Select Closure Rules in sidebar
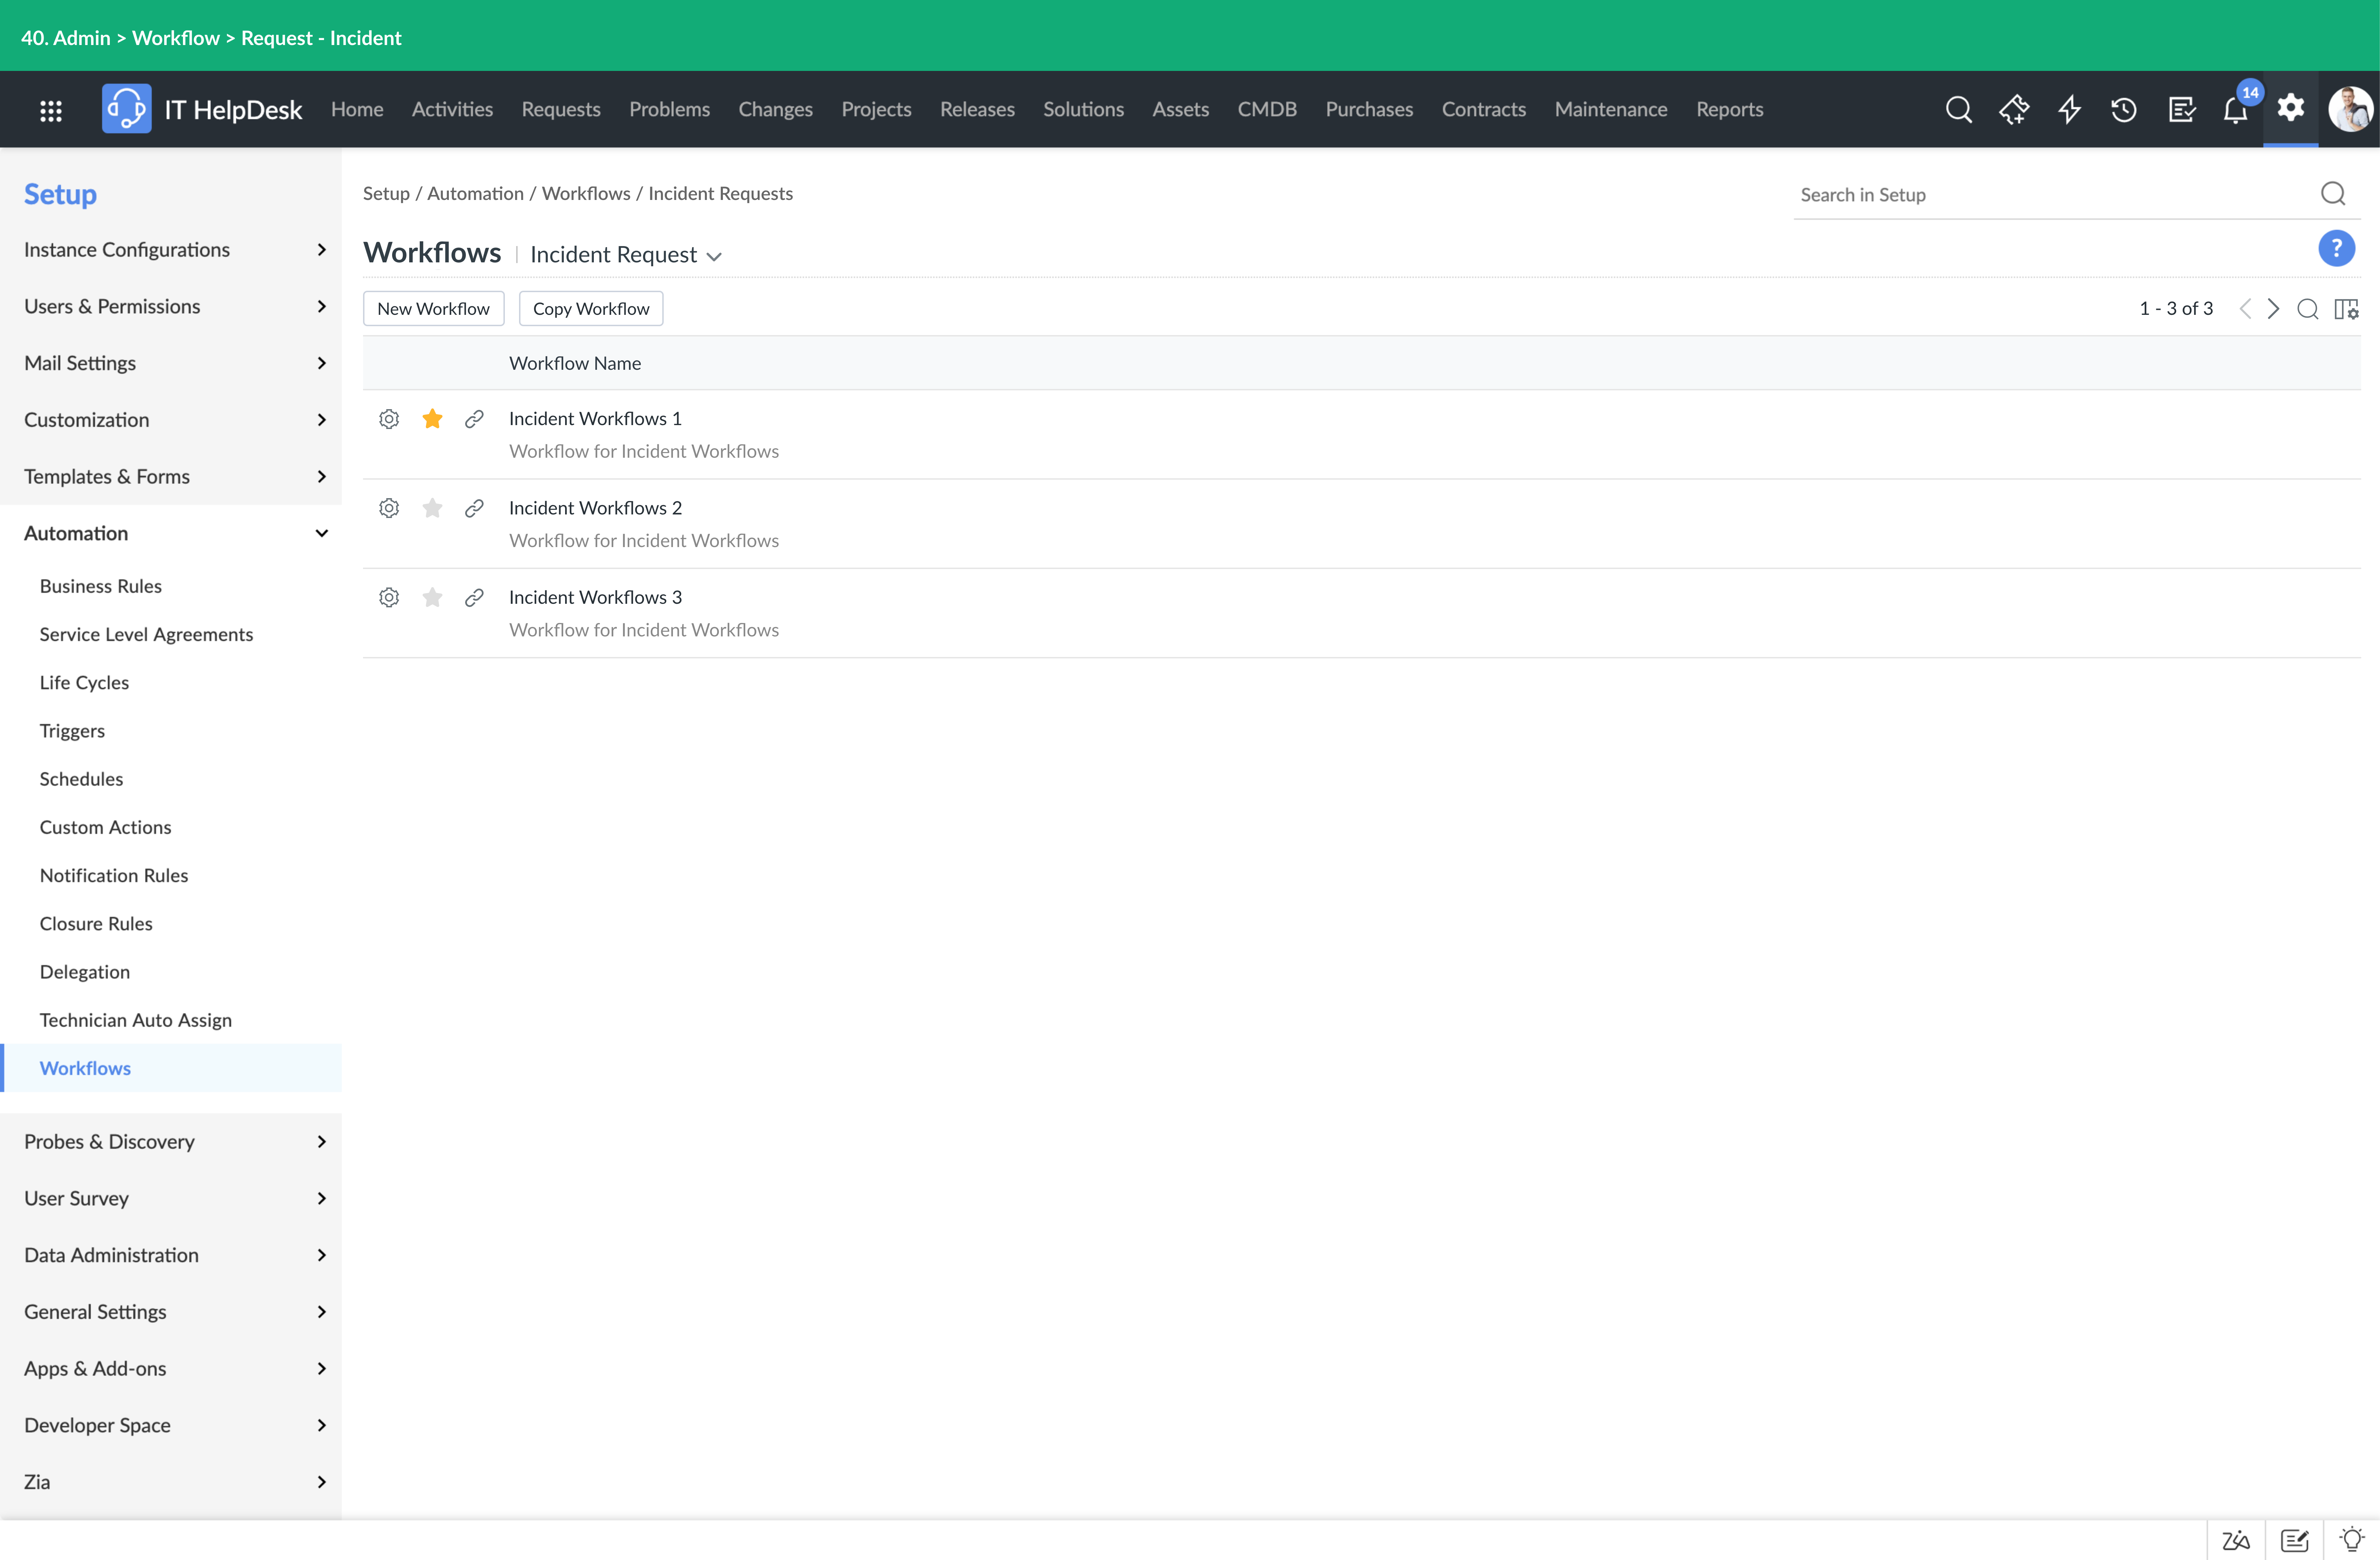Screen dimensions: 2380x1560 96,924
